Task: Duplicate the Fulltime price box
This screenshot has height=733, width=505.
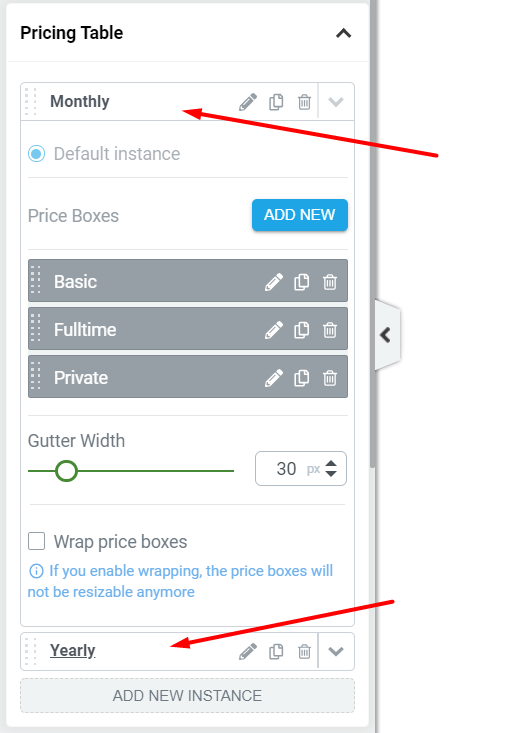Action: (302, 330)
